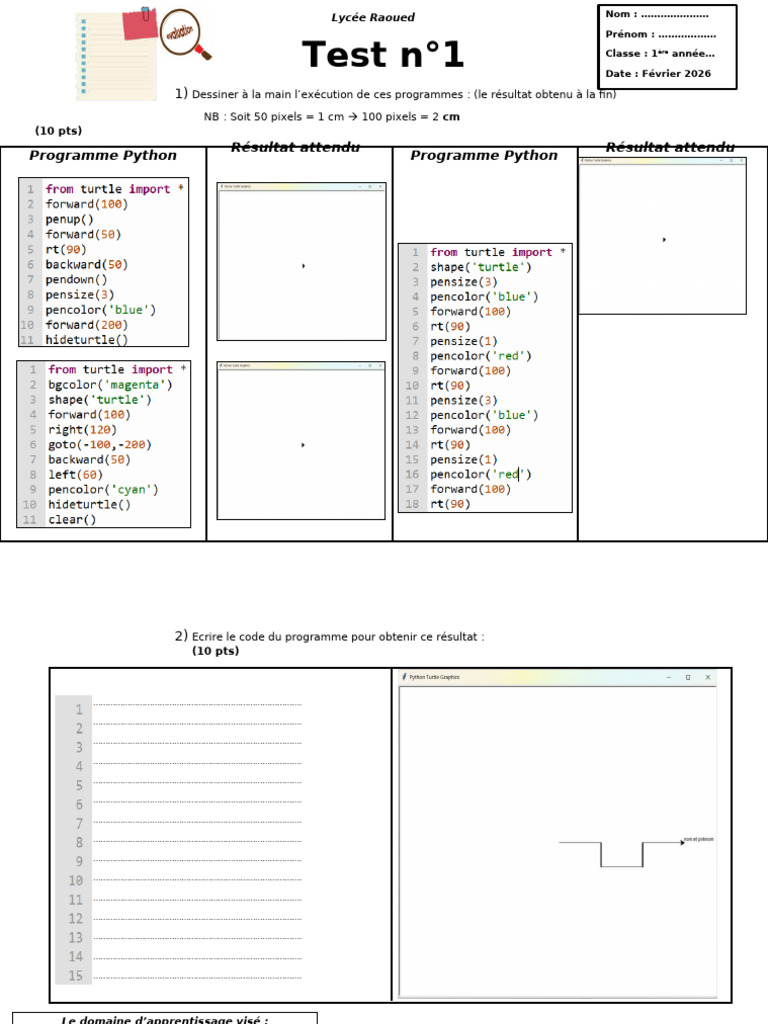768x1024 pixels.
Task: Select 'Le domaine d'apprentissage visé' heading
Action: click(165, 1019)
